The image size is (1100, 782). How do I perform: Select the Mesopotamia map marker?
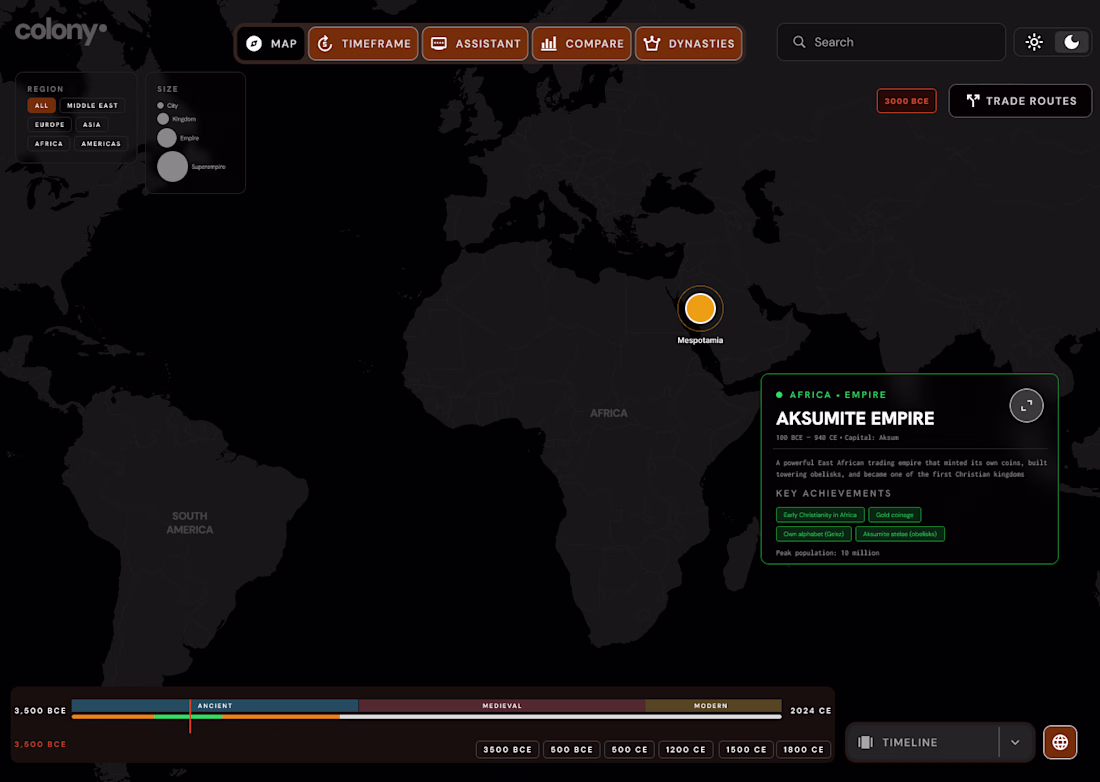[x=700, y=309]
